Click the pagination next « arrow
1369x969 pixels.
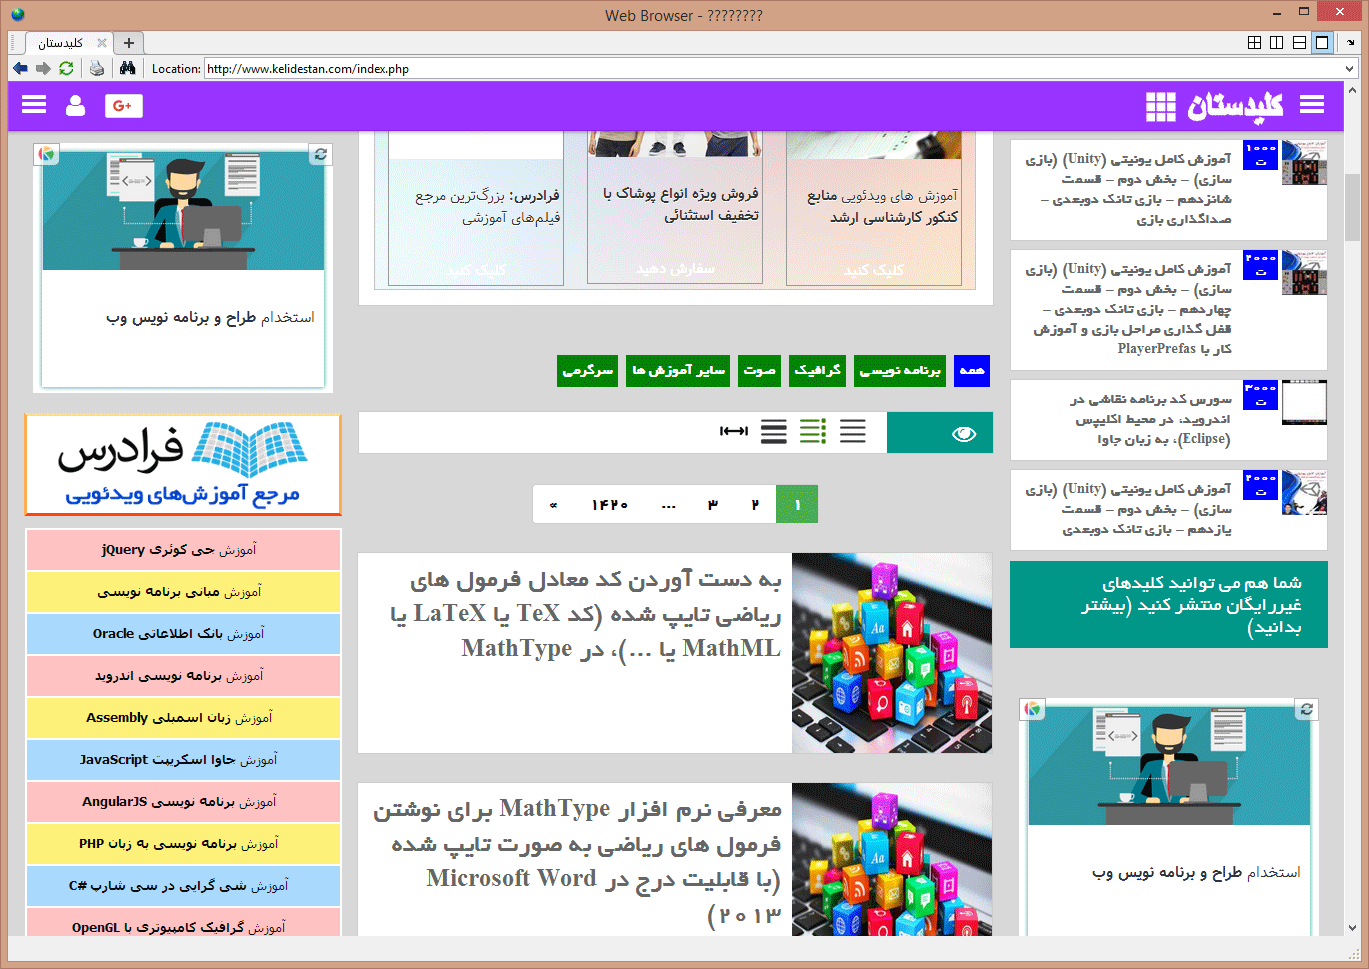tap(554, 504)
